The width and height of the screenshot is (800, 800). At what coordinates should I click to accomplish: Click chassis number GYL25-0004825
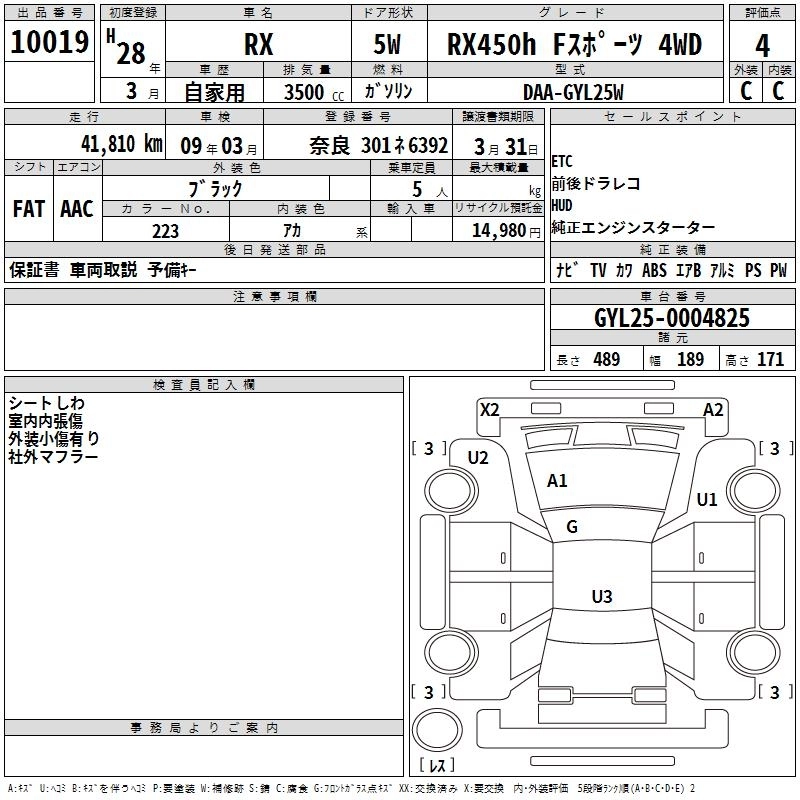[x=671, y=318]
